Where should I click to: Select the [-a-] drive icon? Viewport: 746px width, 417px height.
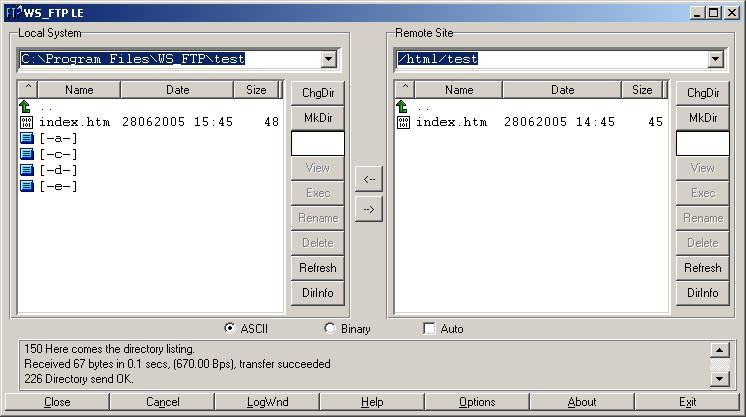[27, 138]
